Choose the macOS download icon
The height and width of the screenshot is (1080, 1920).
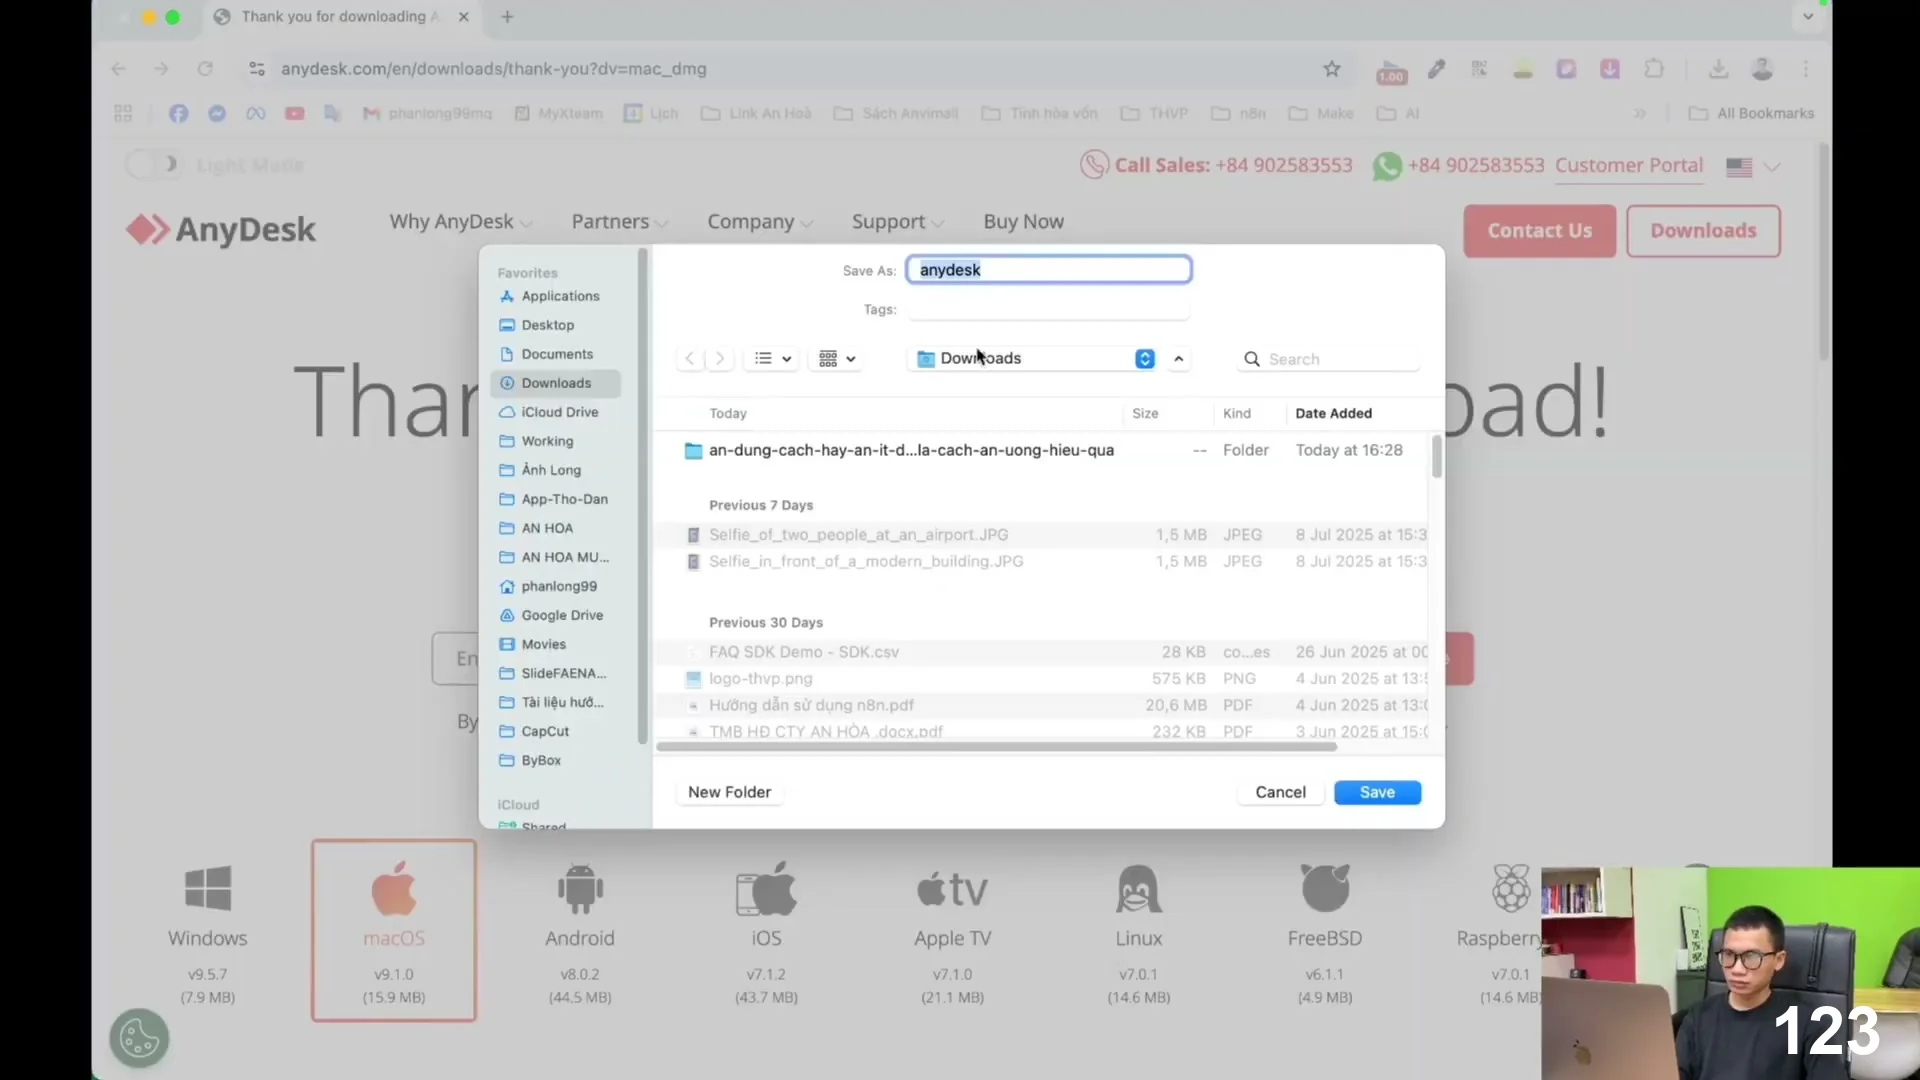(x=394, y=889)
